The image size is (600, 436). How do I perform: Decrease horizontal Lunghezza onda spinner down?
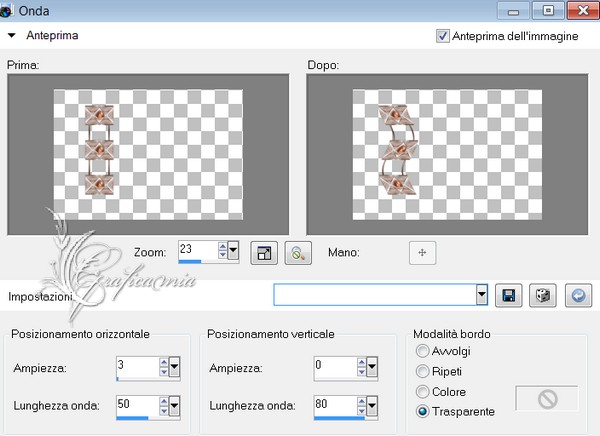(164, 410)
